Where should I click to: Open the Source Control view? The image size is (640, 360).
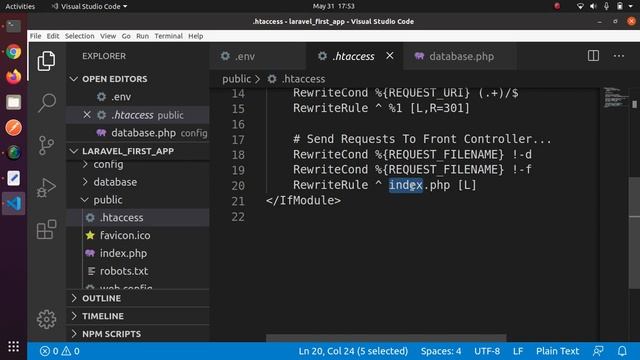tap(46, 145)
